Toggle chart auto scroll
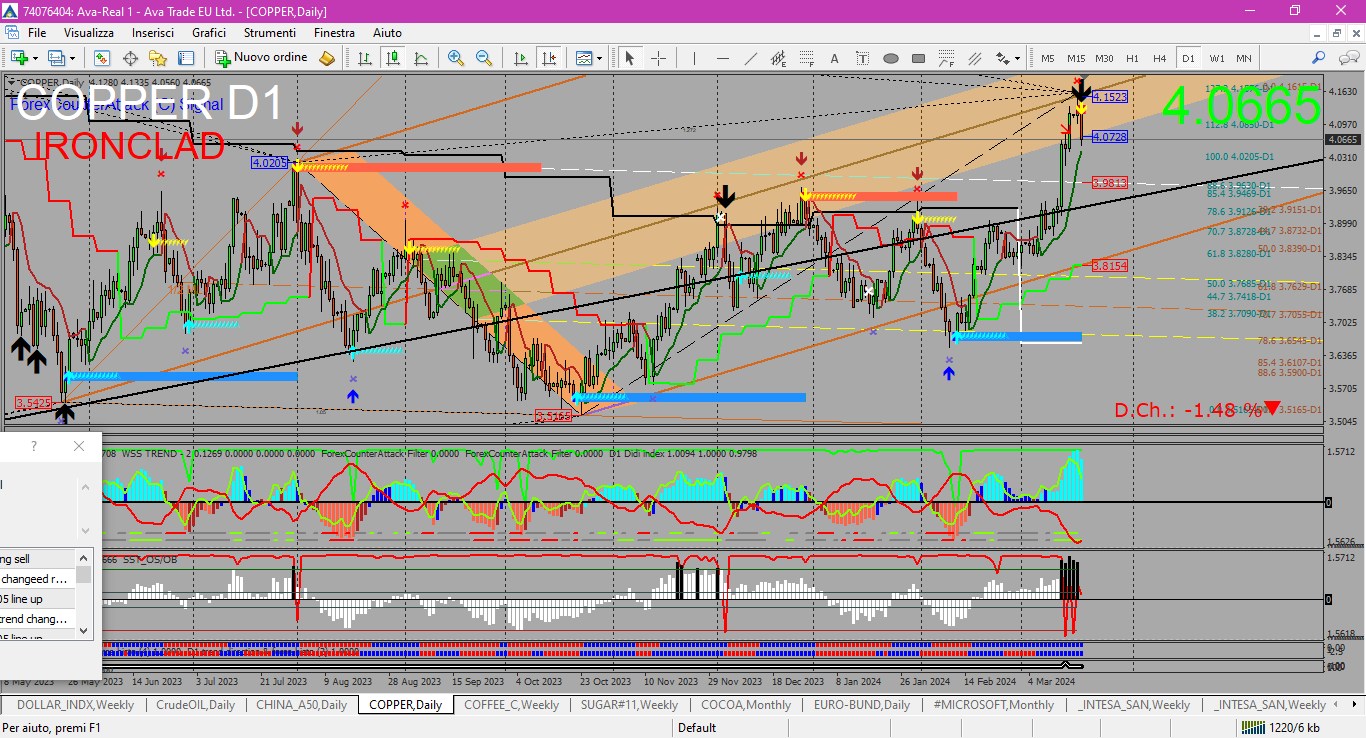1366x738 pixels. (x=520, y=58)
